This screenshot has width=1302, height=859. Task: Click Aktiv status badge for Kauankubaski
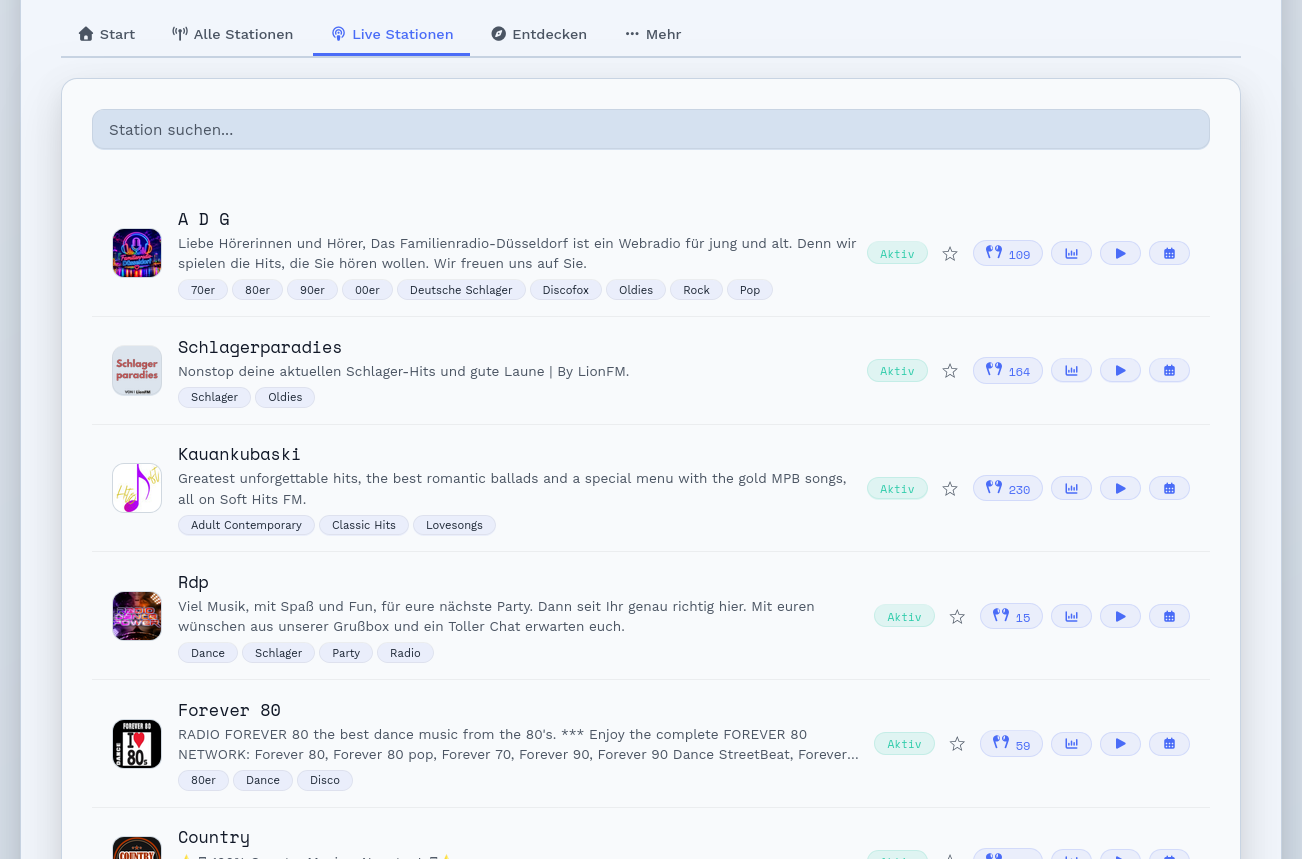pyautogui.click(x=897, y=489)
